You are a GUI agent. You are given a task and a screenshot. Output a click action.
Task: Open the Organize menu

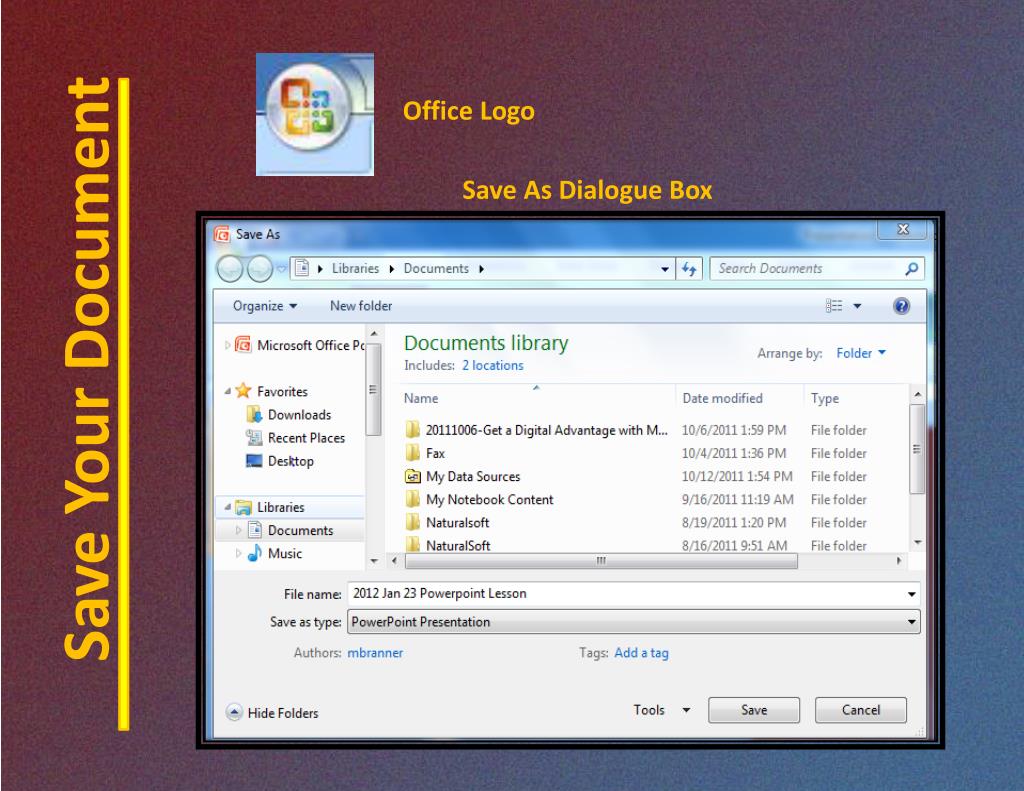[x=264, y=306]
